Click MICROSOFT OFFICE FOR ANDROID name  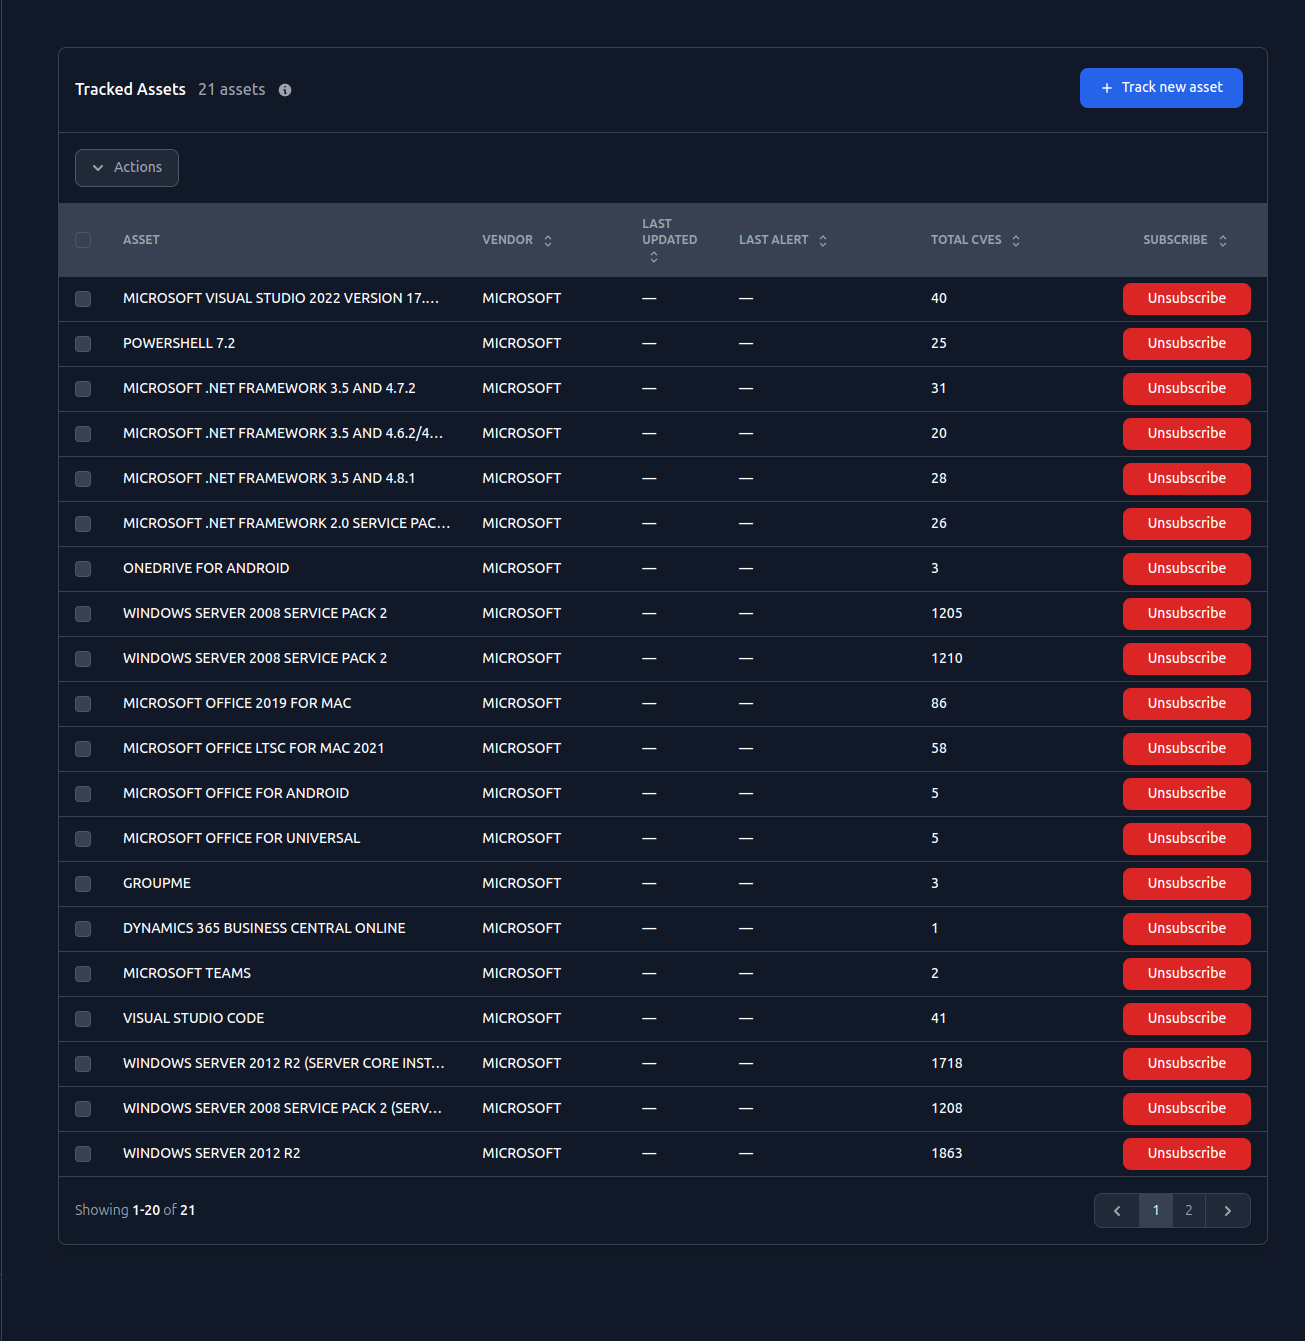pos(236,793)
